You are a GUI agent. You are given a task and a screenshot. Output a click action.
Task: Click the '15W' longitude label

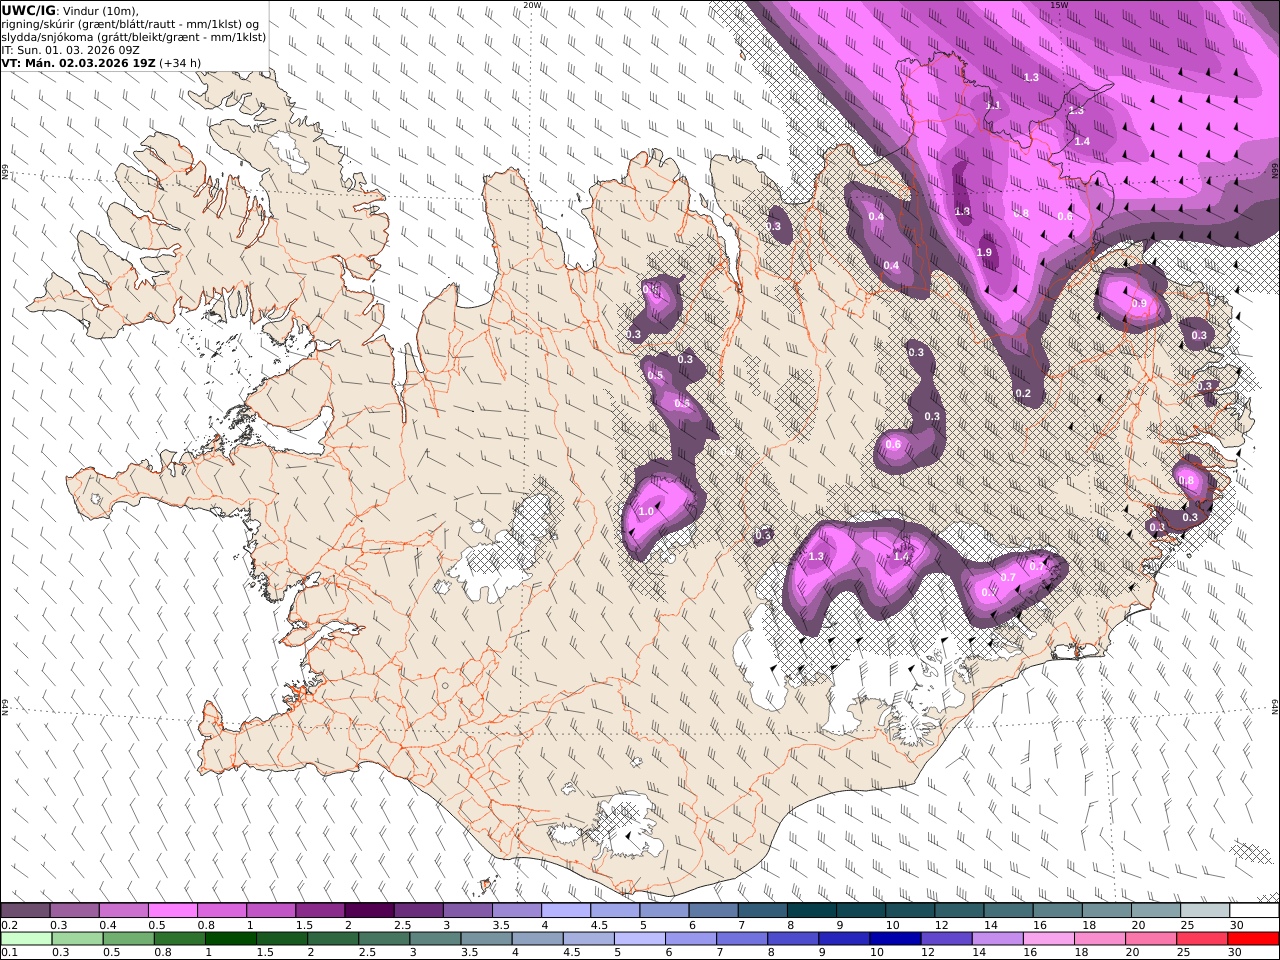(1059, 5)
